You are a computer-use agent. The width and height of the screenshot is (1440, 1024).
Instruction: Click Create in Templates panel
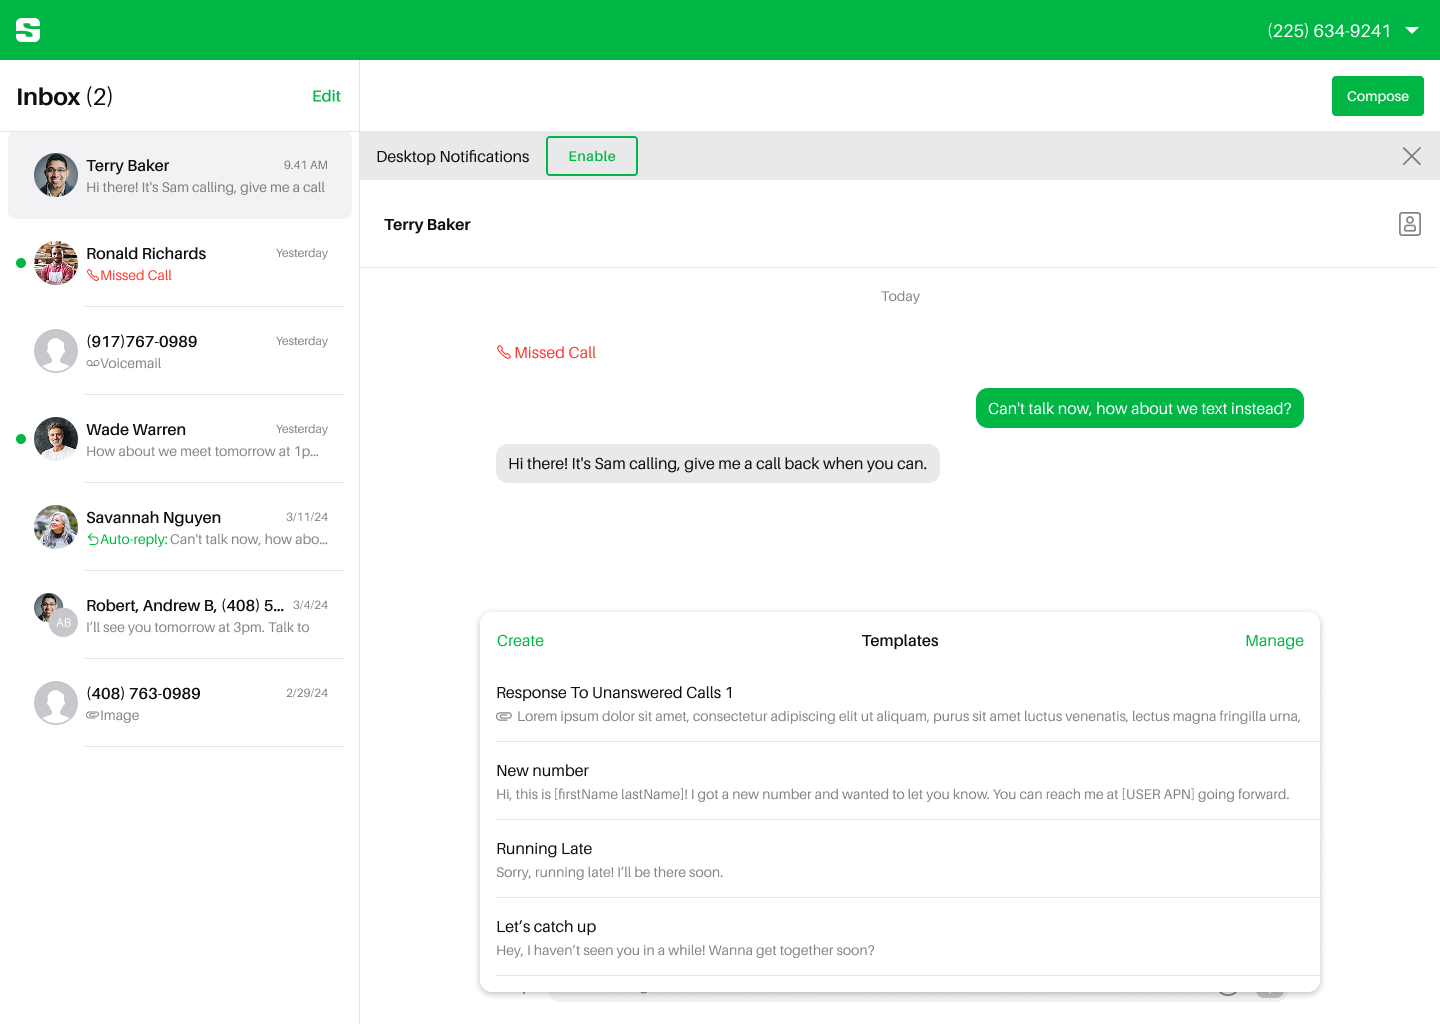click(x=520, y=641)
